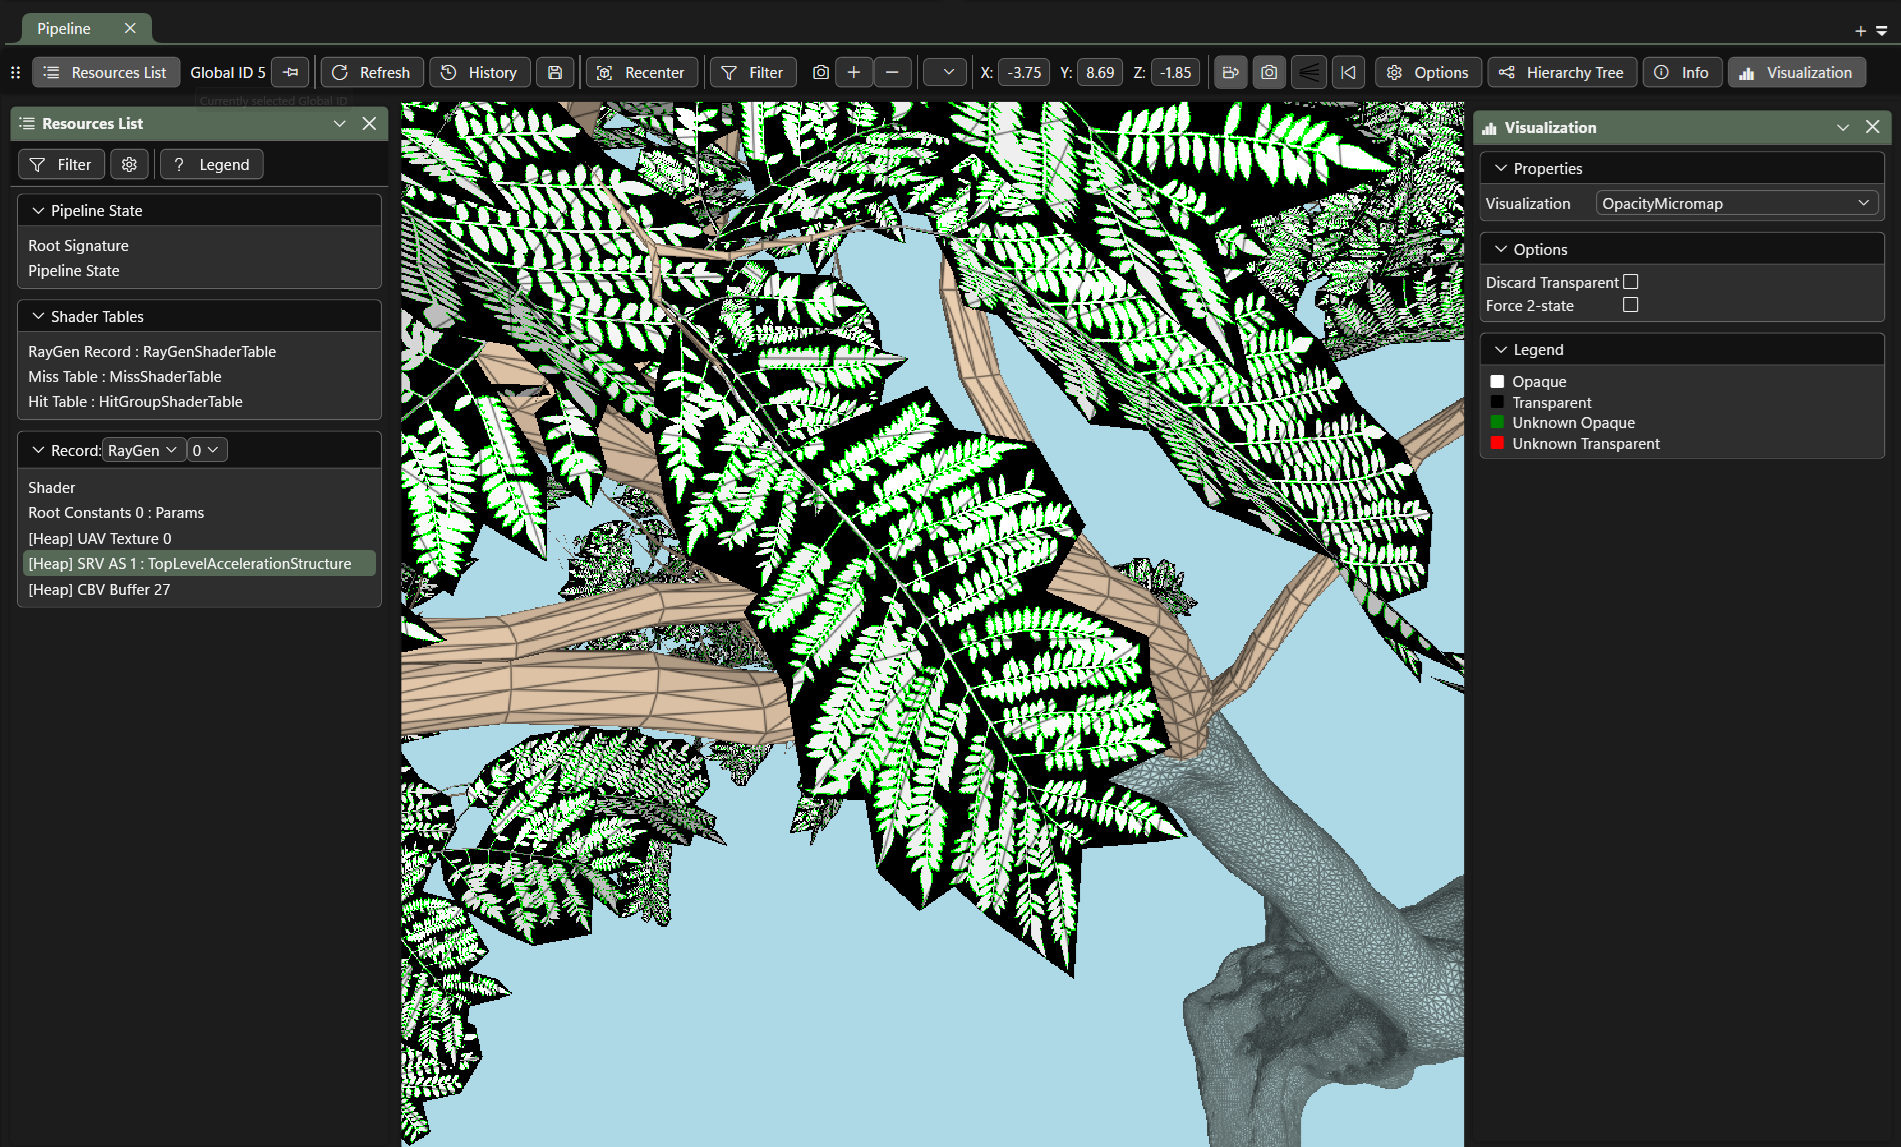Click the plus button next to camera icon
Viewport: 1901px width, 1147px height.
(x=853, y=72)
